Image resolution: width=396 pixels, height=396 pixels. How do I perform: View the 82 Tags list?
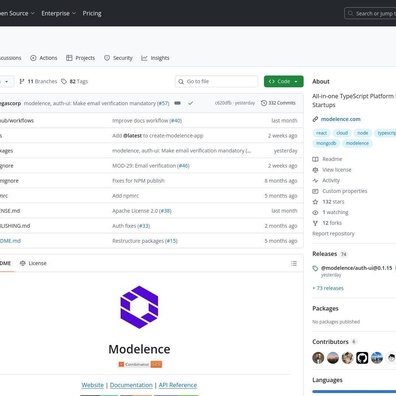[74, 81]
